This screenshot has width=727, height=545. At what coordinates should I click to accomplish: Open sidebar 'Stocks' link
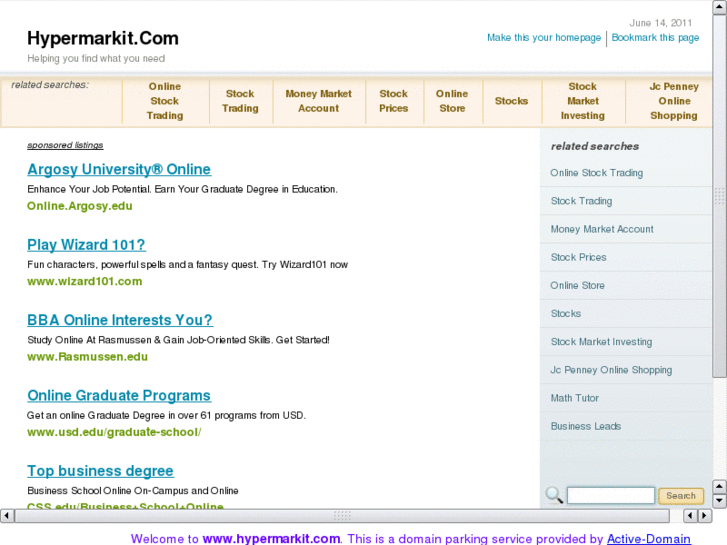tap(566, 314)
